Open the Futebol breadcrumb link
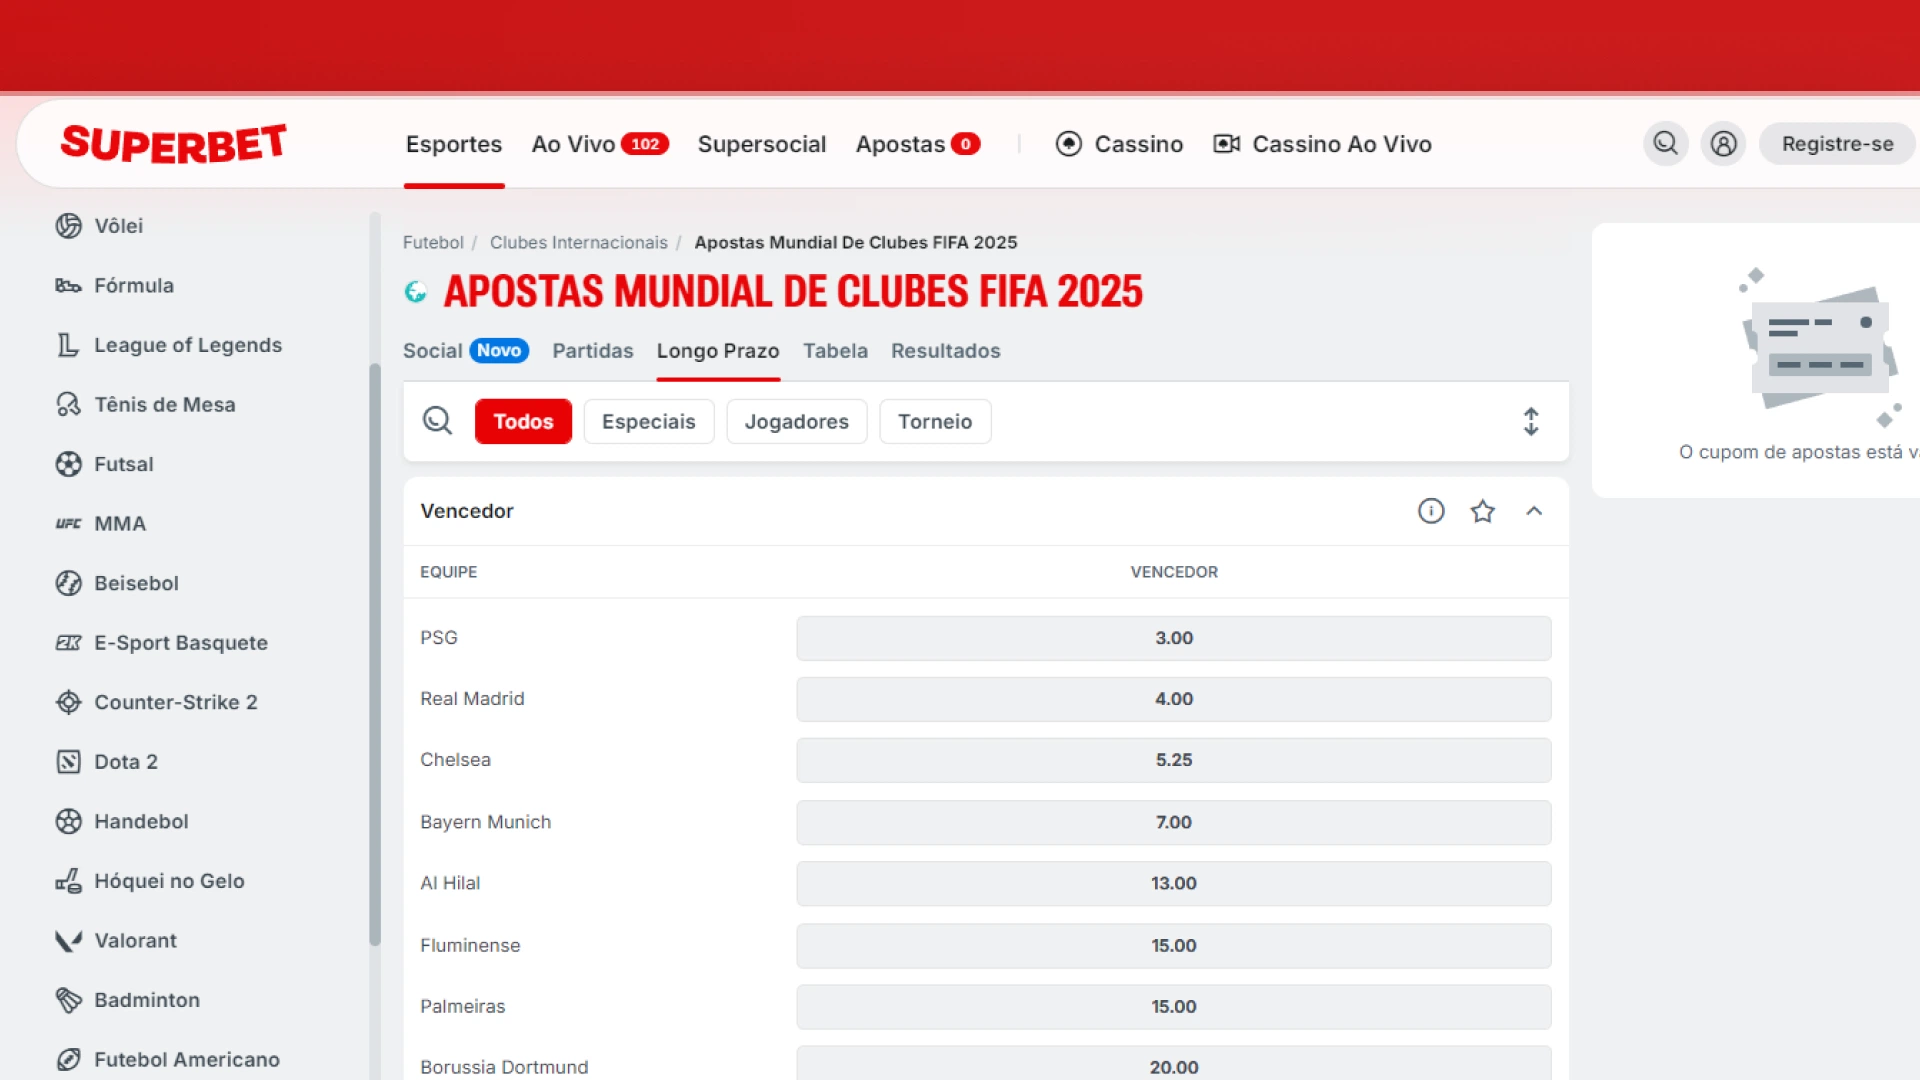Screen dimensions: 1920x1080 [x=433, y=242]
